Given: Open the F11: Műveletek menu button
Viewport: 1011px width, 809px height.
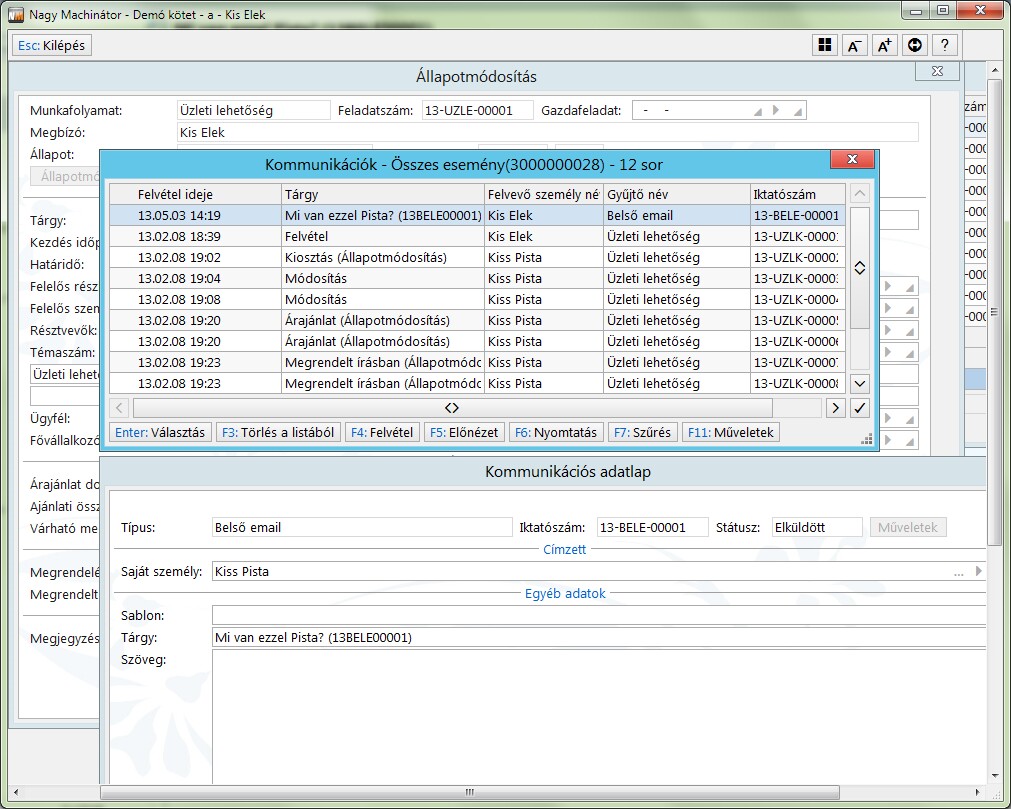Looking at the screenshot, I should [x=732, y=433].
